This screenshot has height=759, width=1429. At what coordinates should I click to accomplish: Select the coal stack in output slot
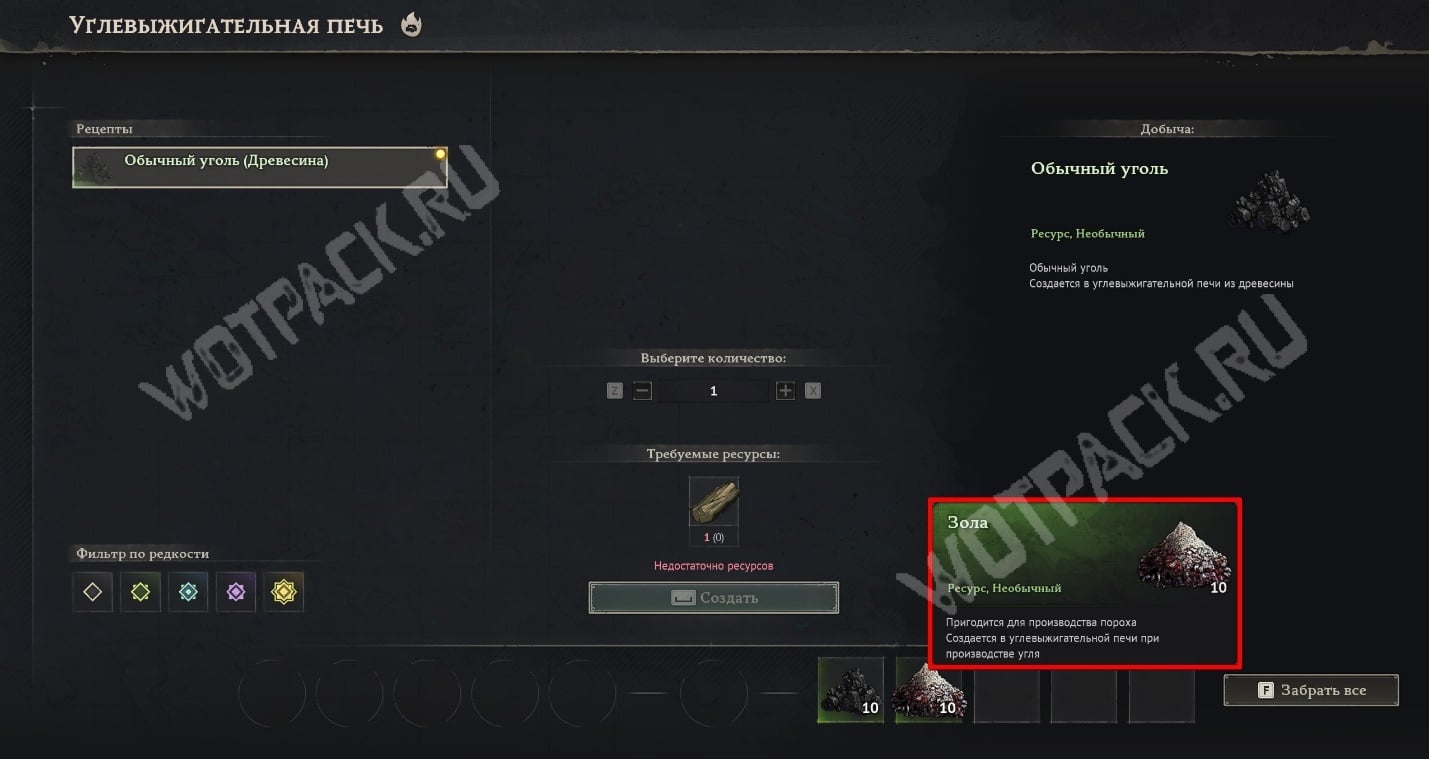[x=851, y=690]
